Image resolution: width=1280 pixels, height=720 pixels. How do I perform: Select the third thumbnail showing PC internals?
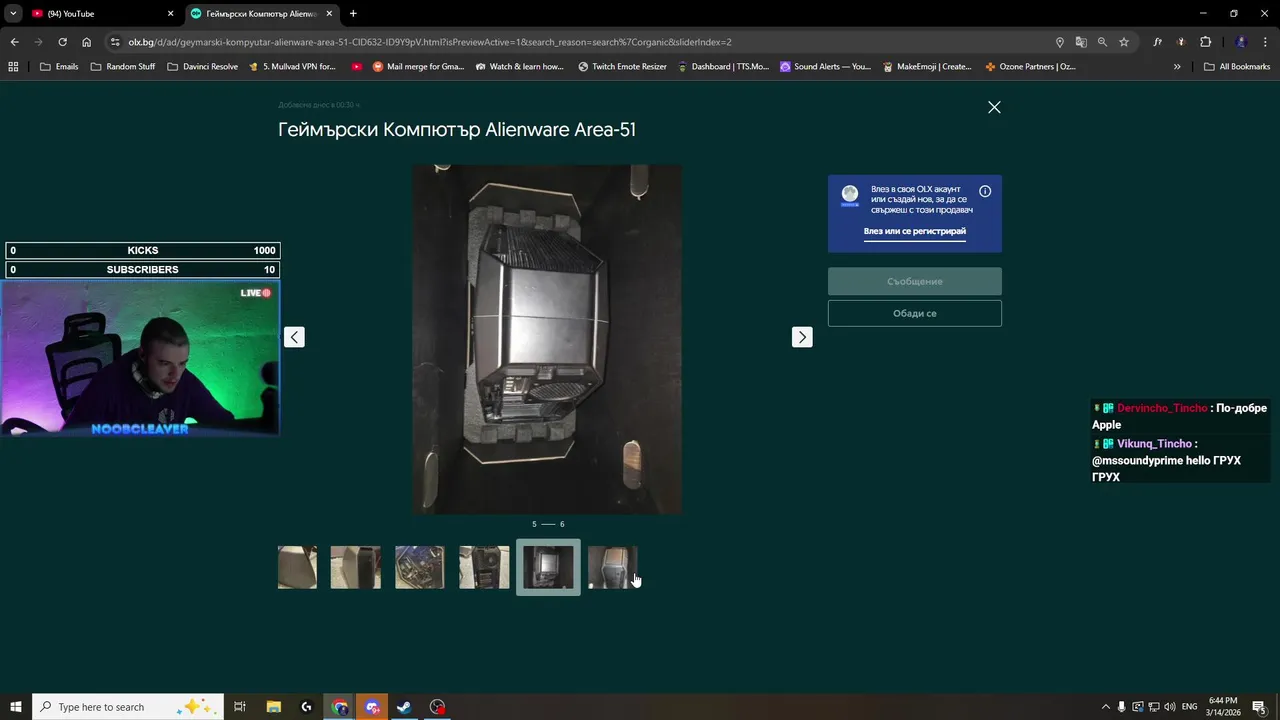tap(420, 567)
